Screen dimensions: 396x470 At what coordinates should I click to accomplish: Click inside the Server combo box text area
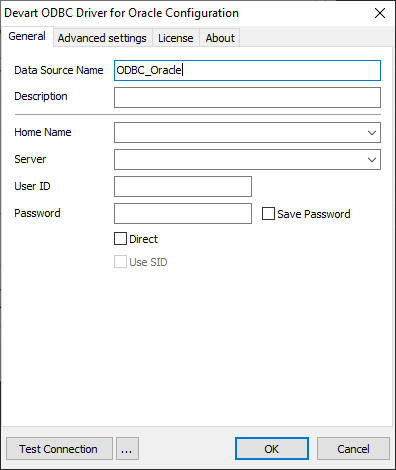coord(239,160)
